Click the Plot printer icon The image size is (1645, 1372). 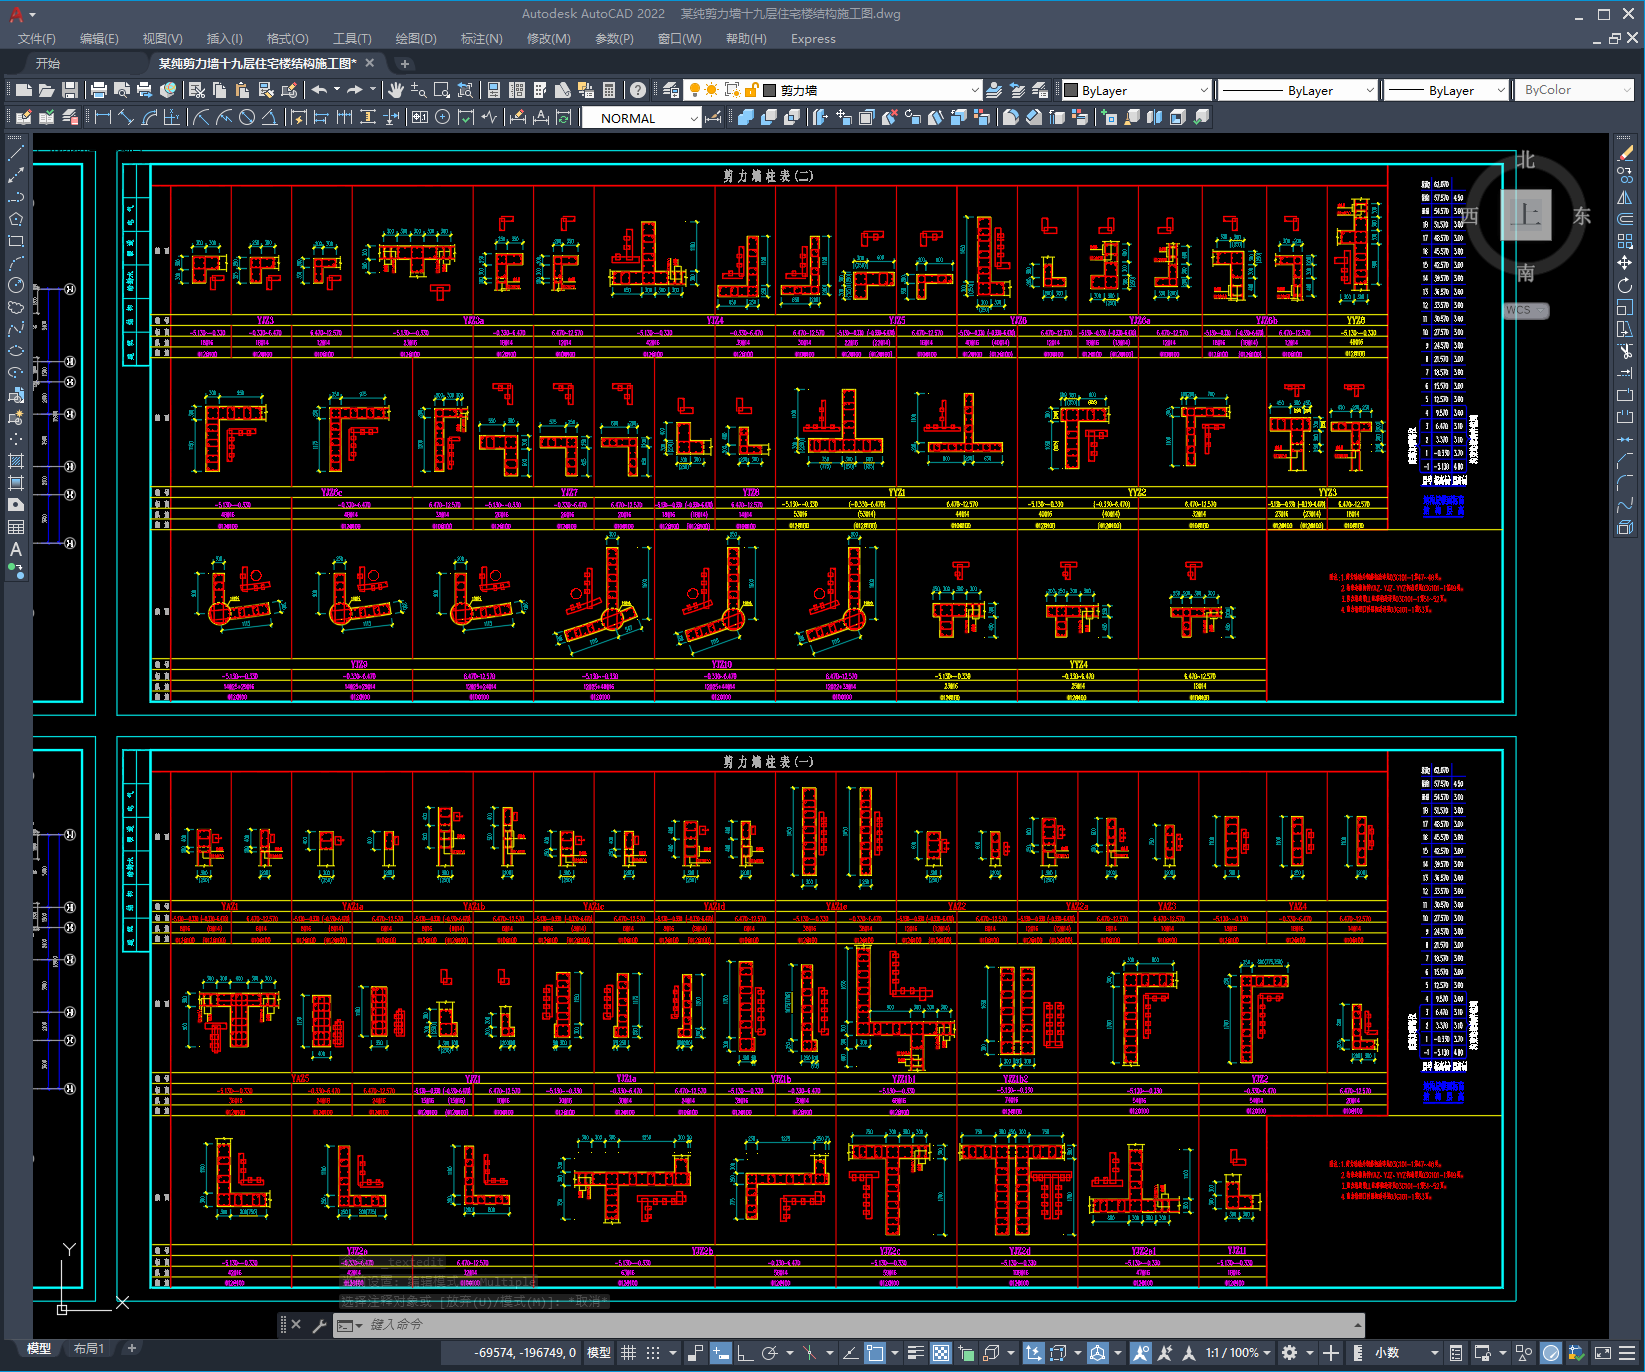[x=99, y=90]
